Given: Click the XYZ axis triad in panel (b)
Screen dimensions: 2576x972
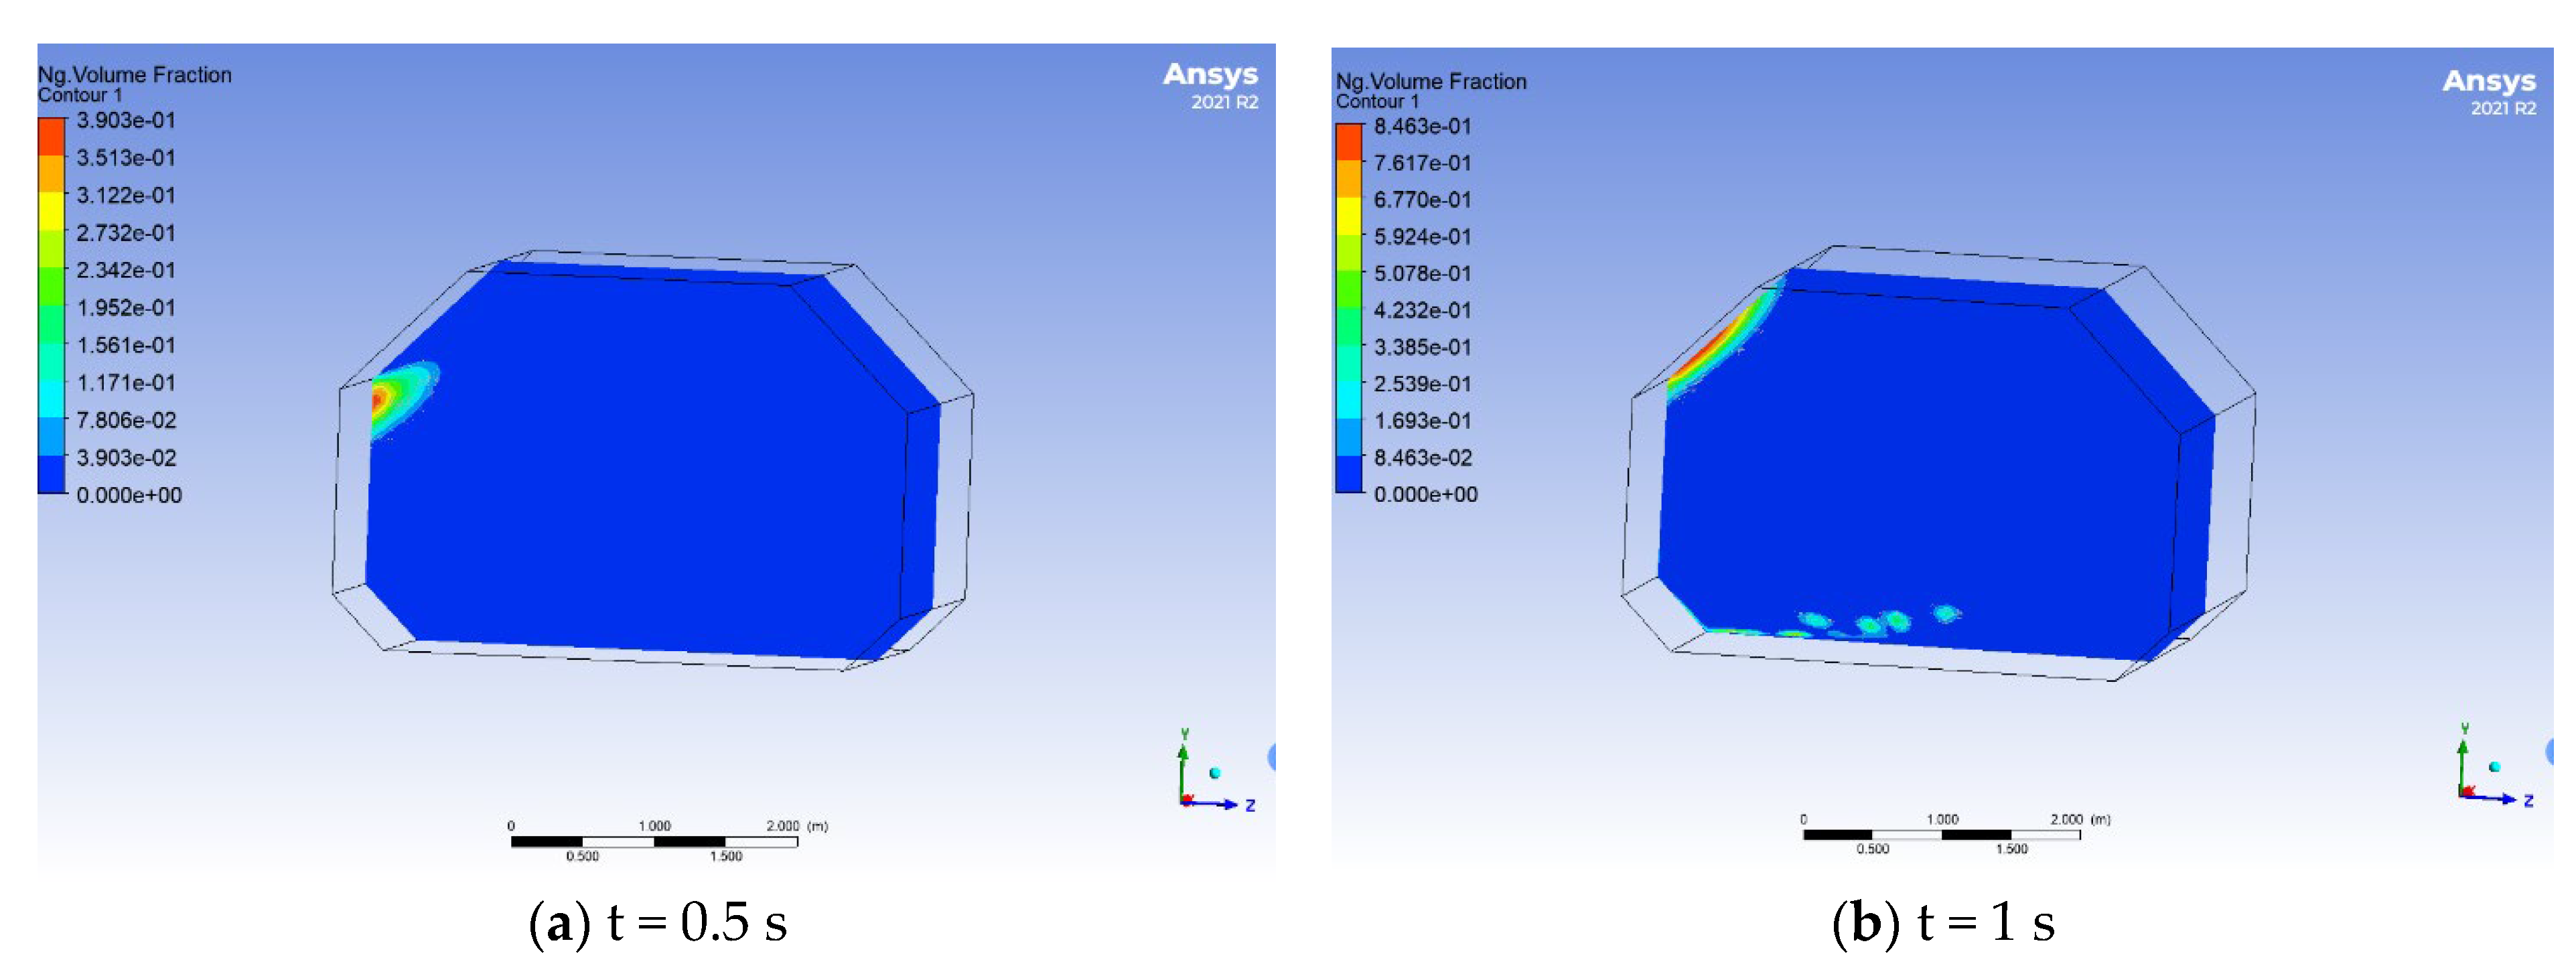Looking at the screenshot, I should (2495, 764).
